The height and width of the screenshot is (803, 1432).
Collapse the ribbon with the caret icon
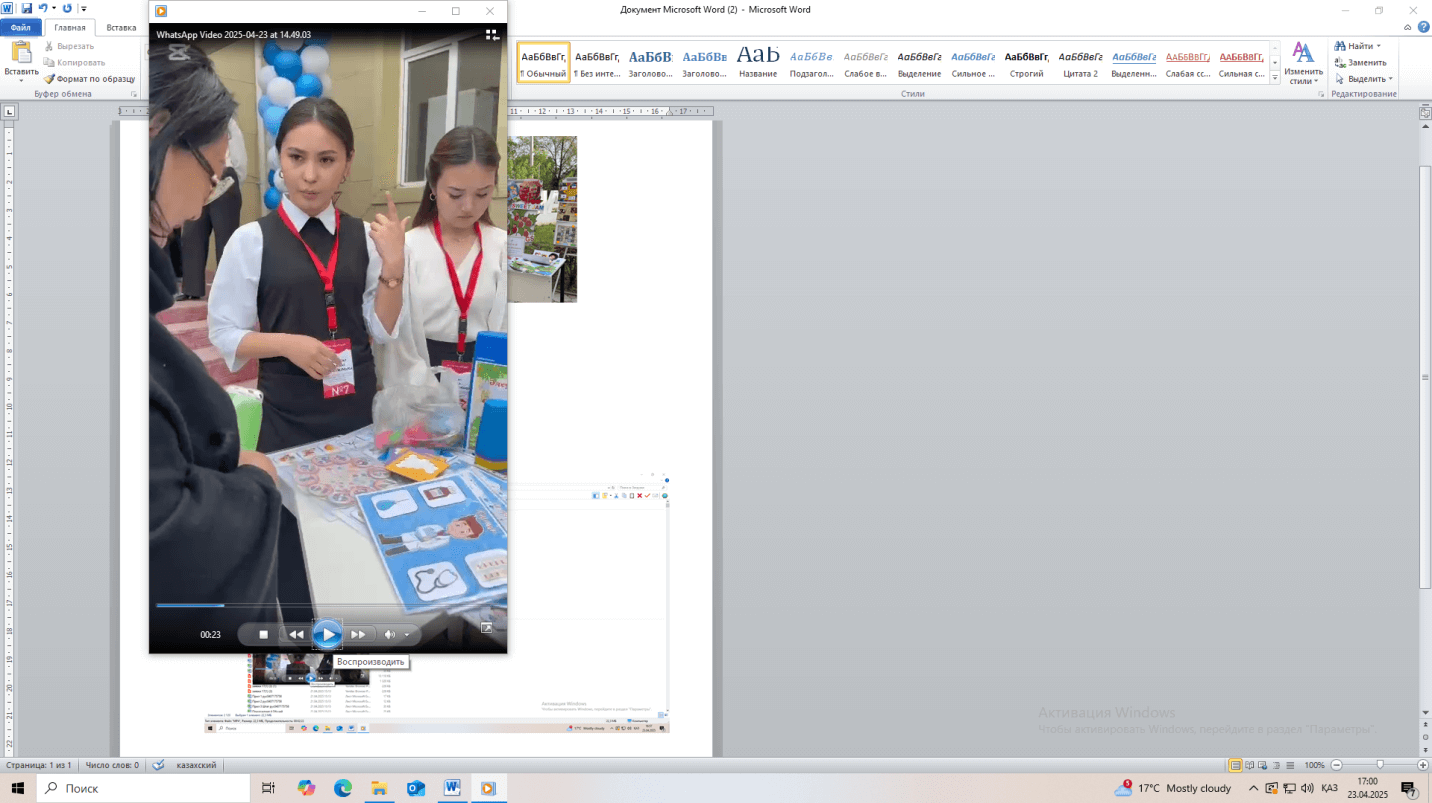click(1409, 28)
